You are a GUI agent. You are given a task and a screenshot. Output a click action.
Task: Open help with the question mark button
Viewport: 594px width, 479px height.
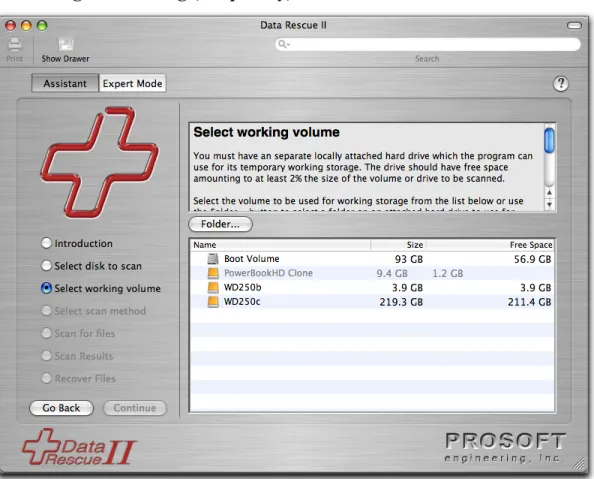561,84
